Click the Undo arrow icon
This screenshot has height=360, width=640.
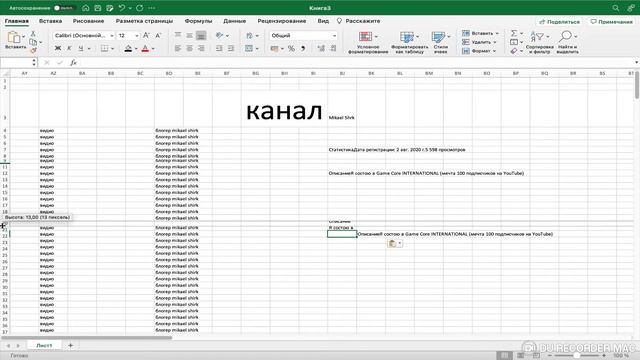[122, 8]
